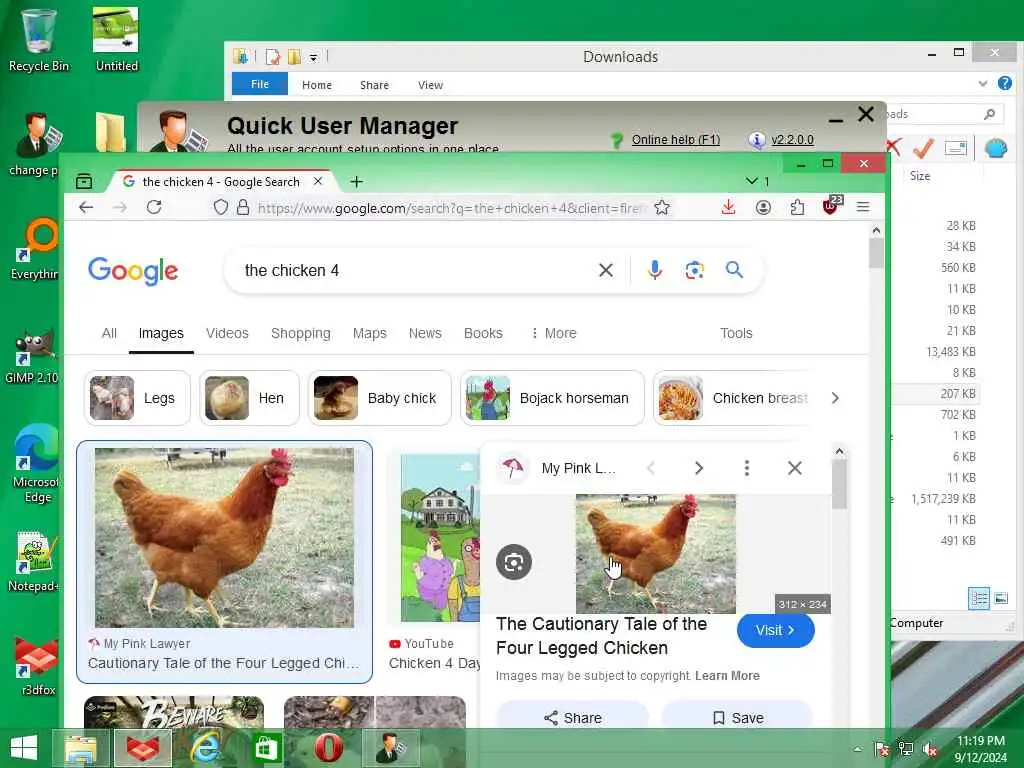
Task: Open the Maps tab
Action: coord(370,333)
